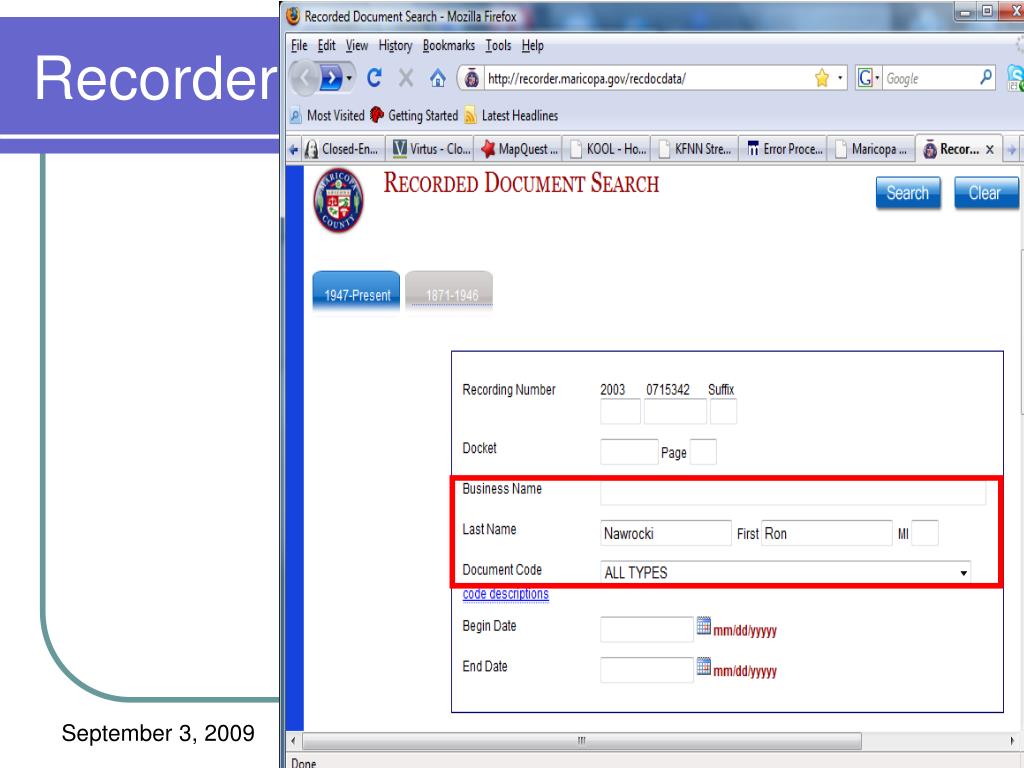Open the Google search engine selector
The height and width of the screenshot is (768, 1024).
click(x=868, y=78)
